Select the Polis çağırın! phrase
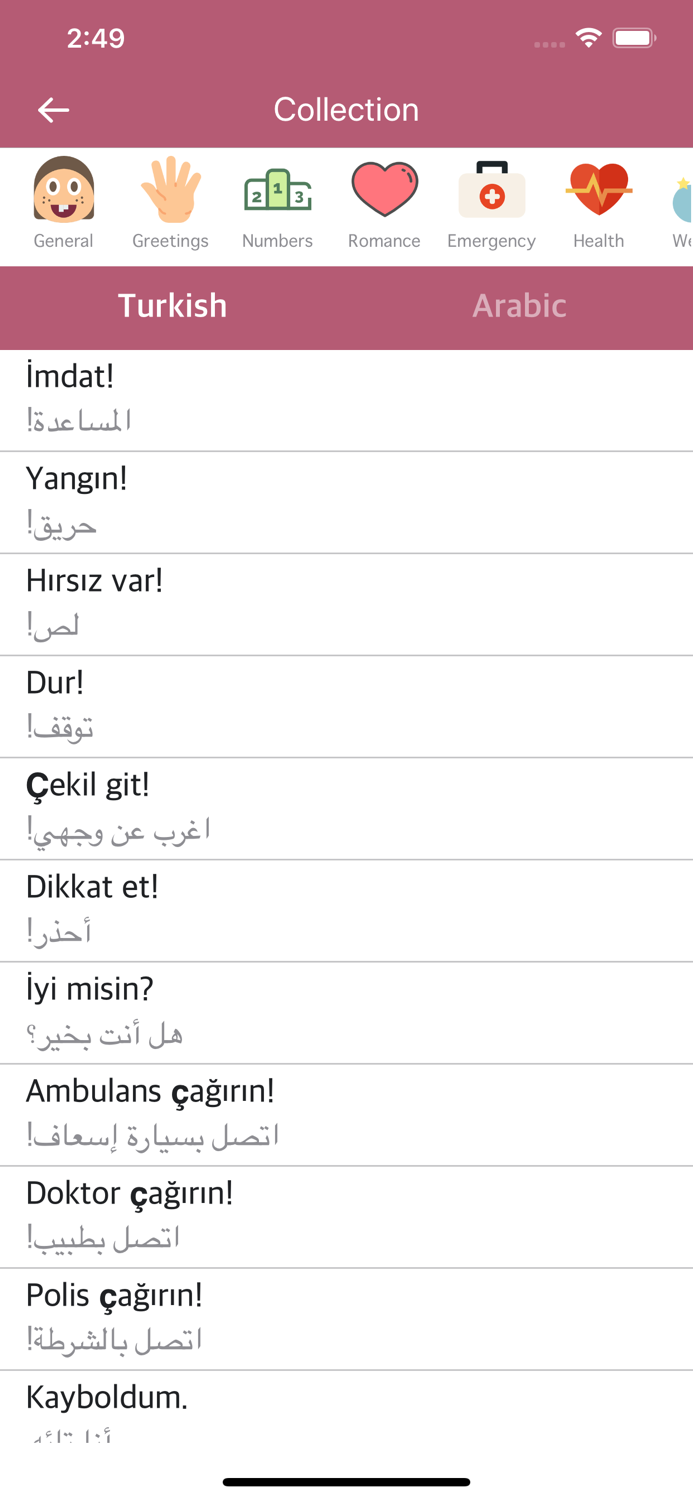Screen dimensions: 693x1500 click(346, 1318)
